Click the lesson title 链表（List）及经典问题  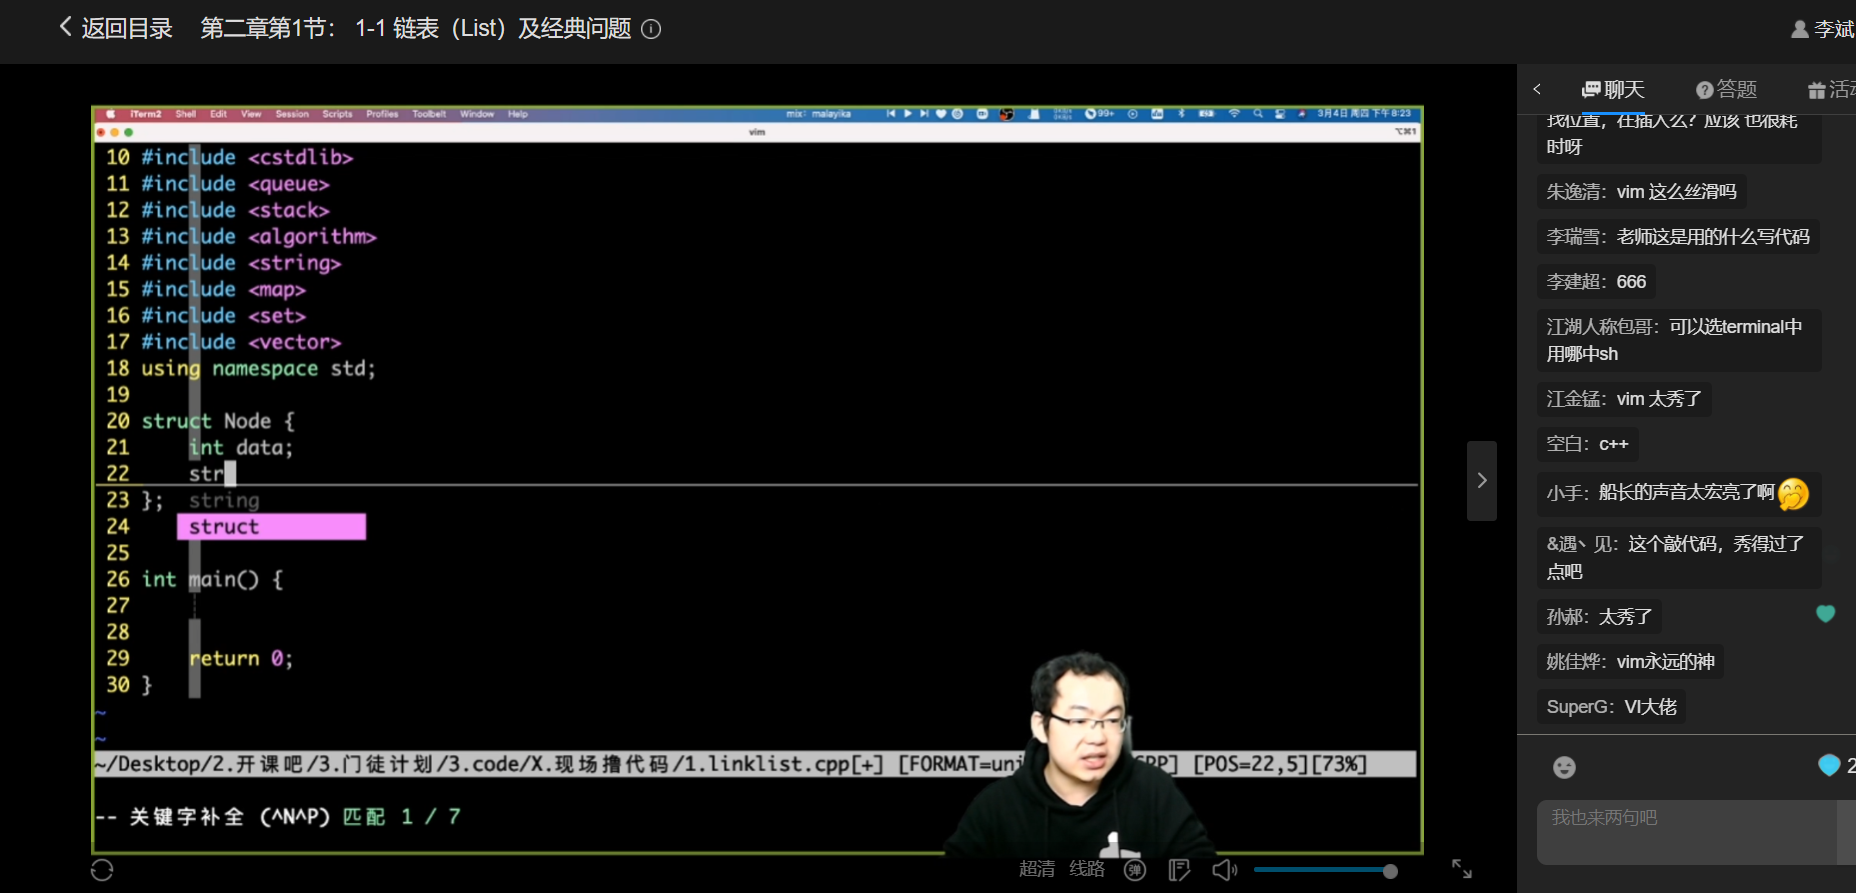512,28
